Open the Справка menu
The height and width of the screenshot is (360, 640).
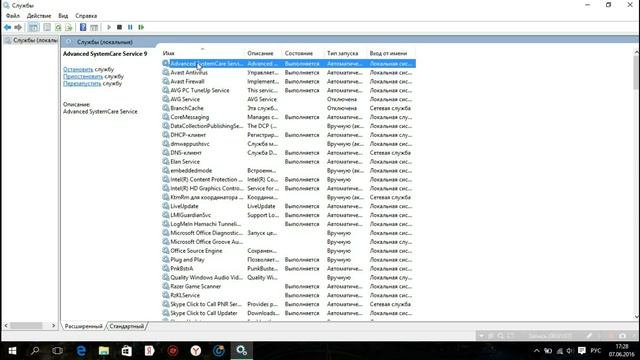[x=86, y=16]
